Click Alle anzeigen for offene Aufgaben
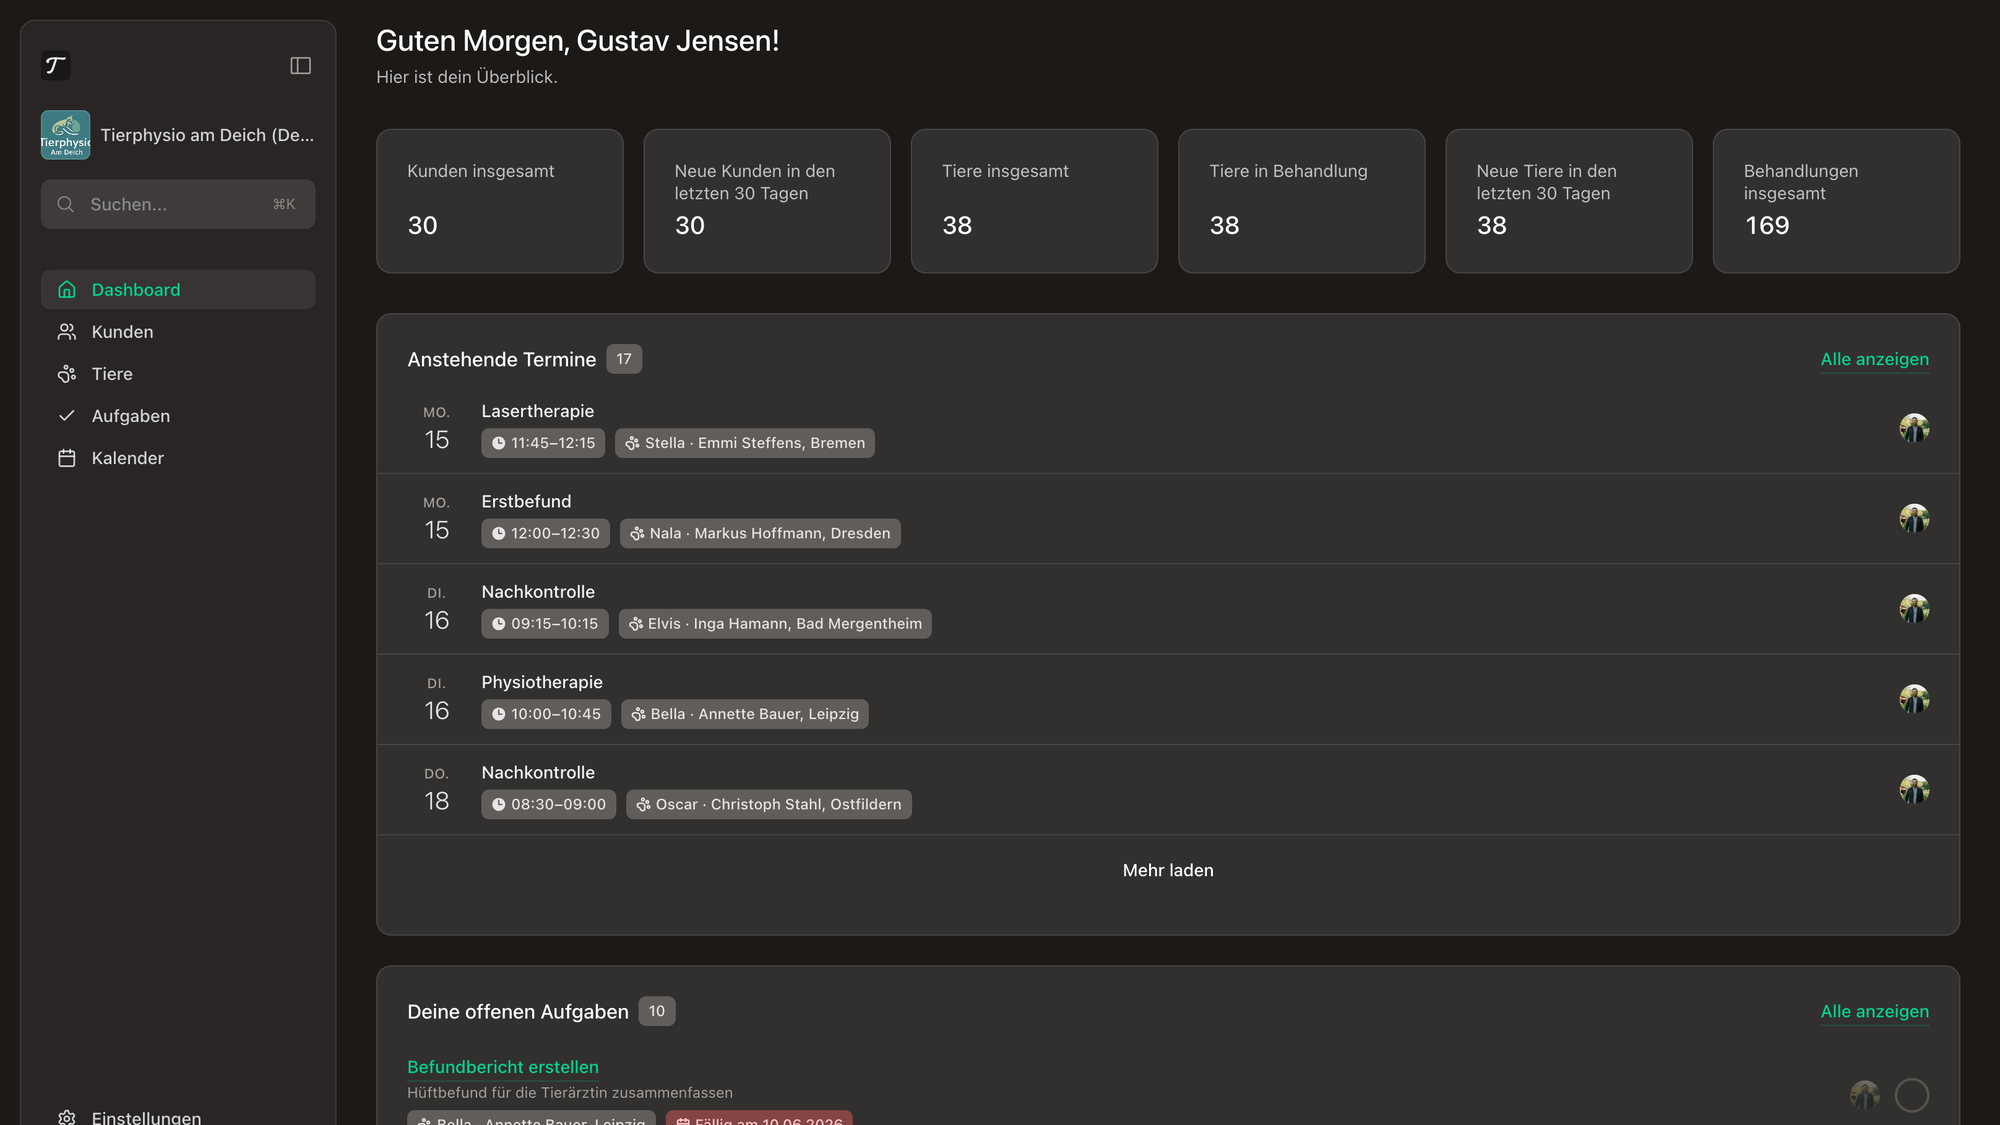 tap(1874, 1011)
